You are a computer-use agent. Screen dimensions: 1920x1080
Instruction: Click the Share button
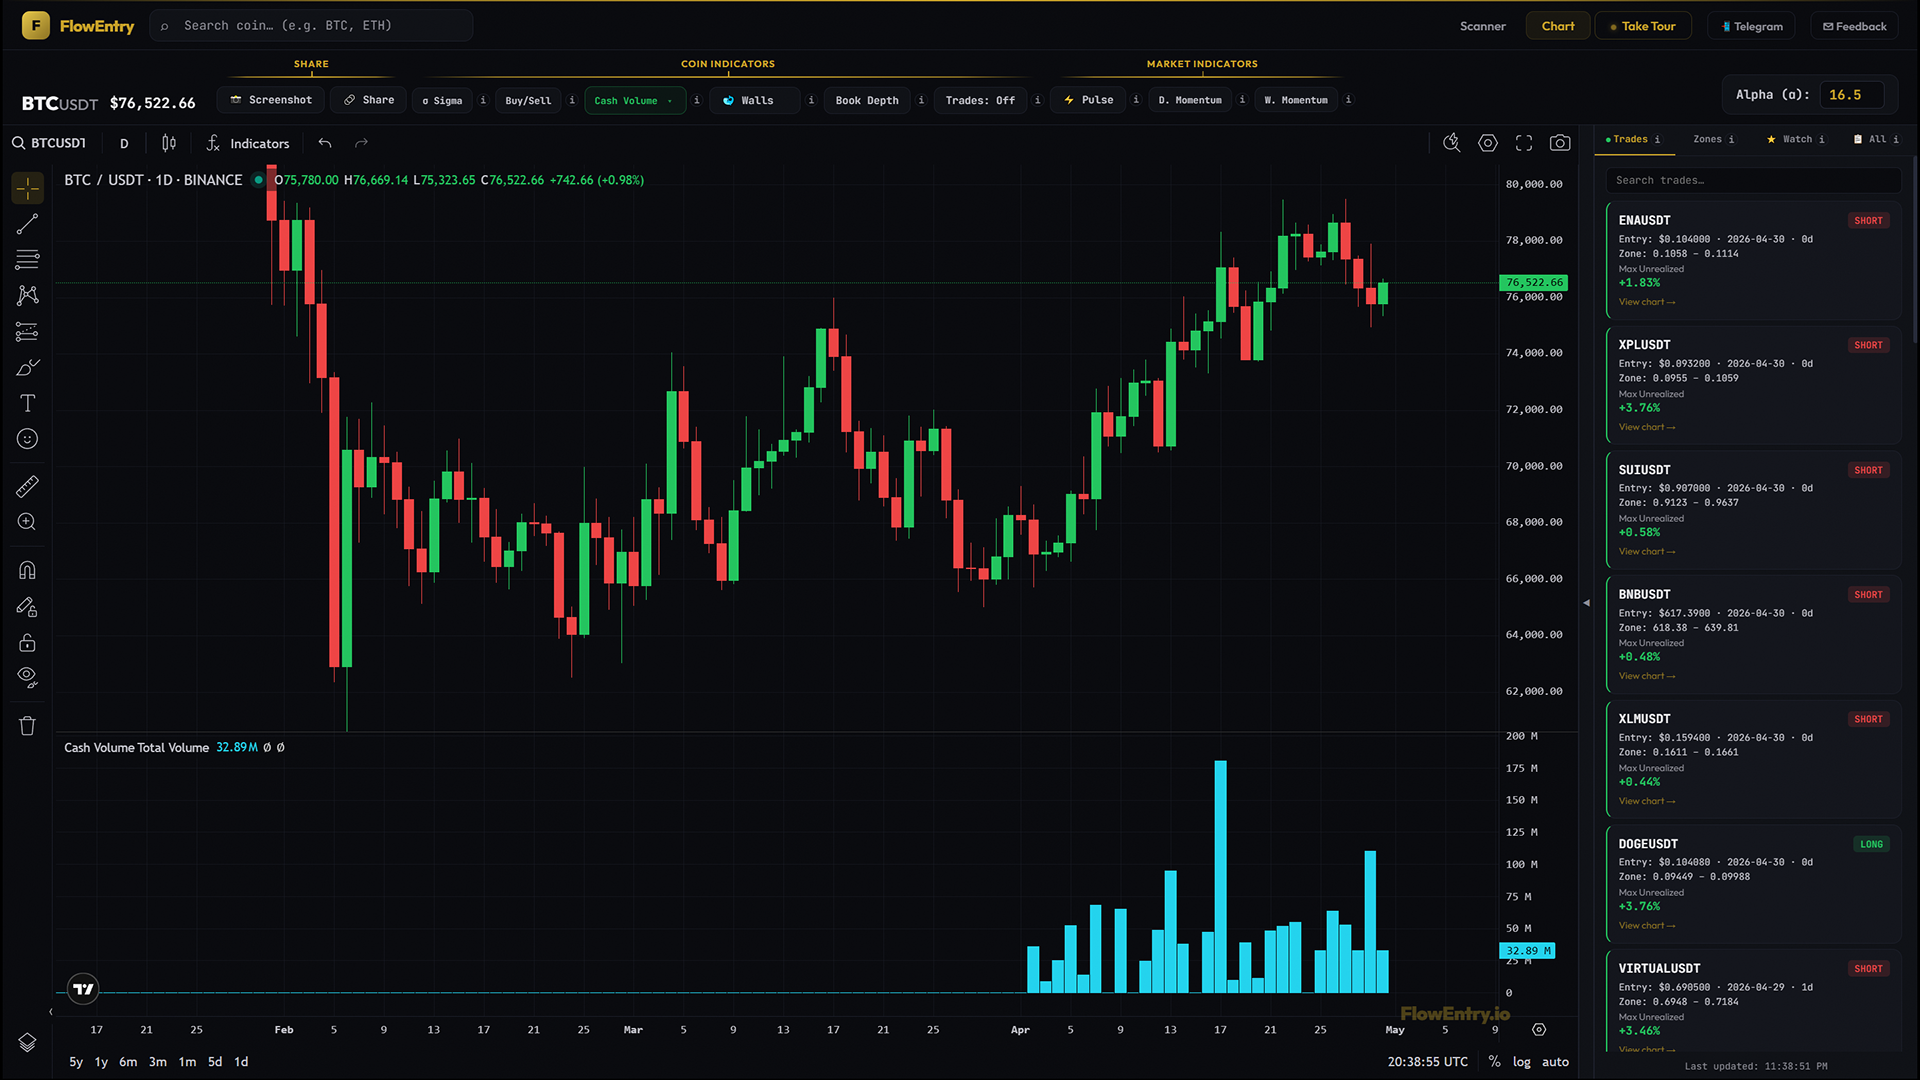pos(369,100)
